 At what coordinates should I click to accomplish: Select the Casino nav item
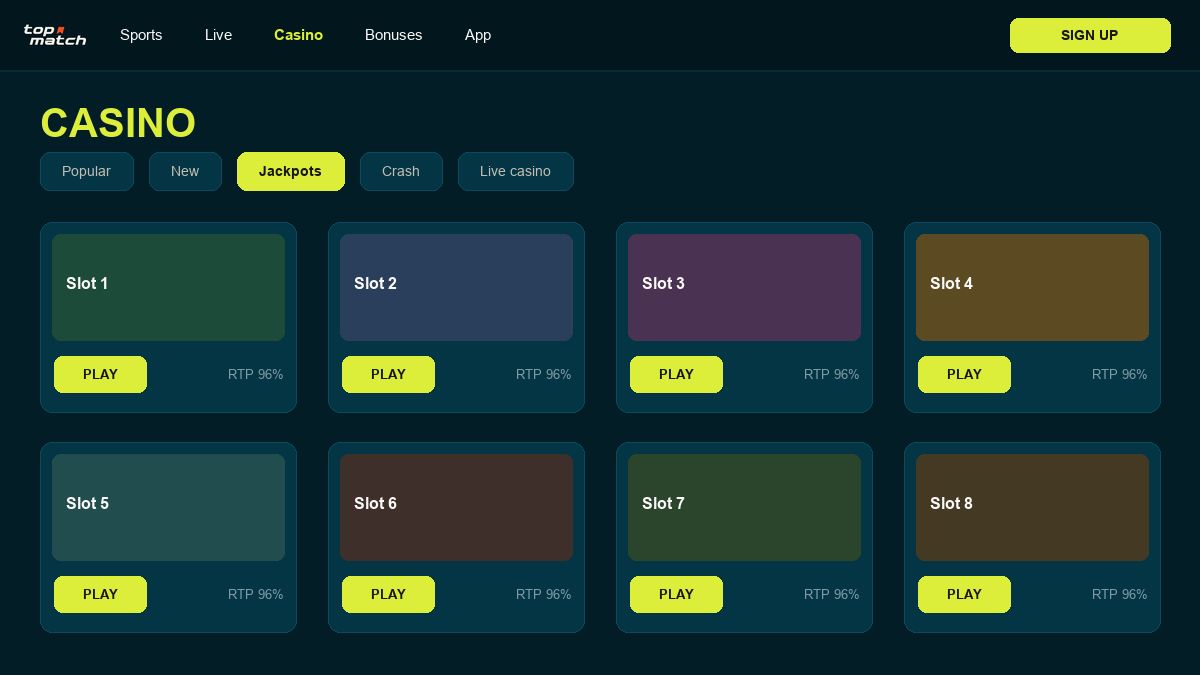point(298,35)
